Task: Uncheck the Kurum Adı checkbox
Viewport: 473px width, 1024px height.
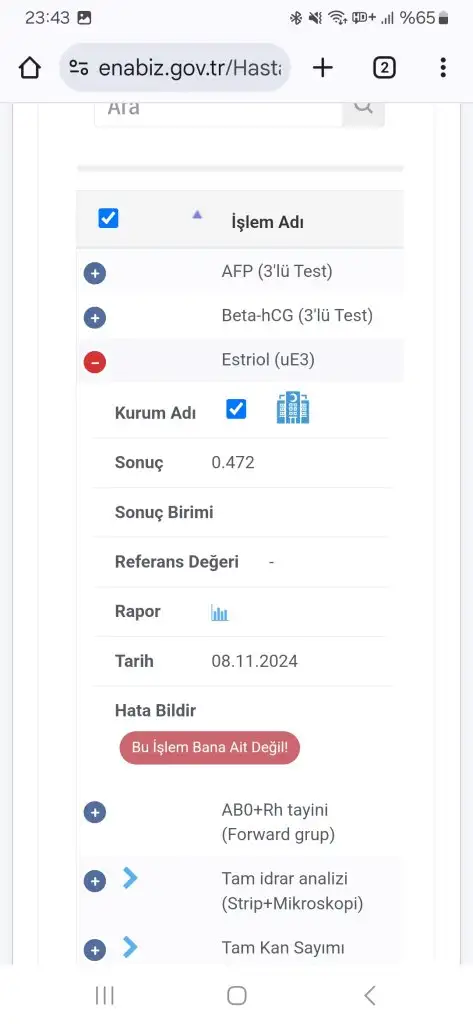Action: pos(236,409)
